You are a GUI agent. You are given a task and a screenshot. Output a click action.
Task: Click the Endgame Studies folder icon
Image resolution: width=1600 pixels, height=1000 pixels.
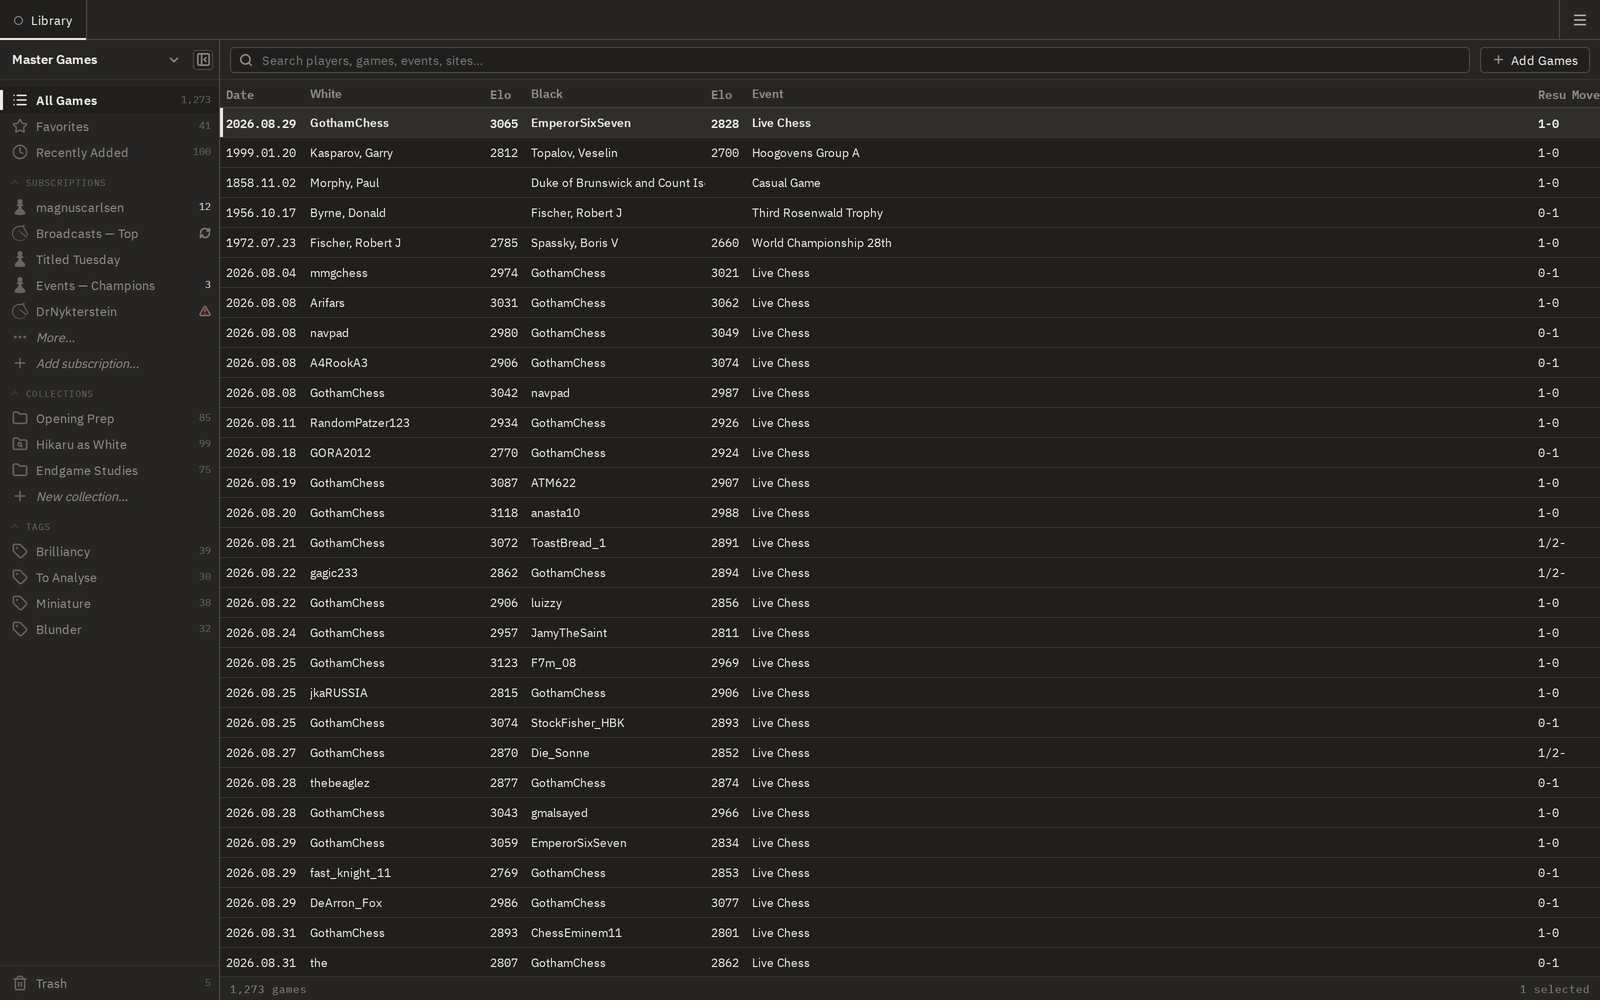click(20, 470)
